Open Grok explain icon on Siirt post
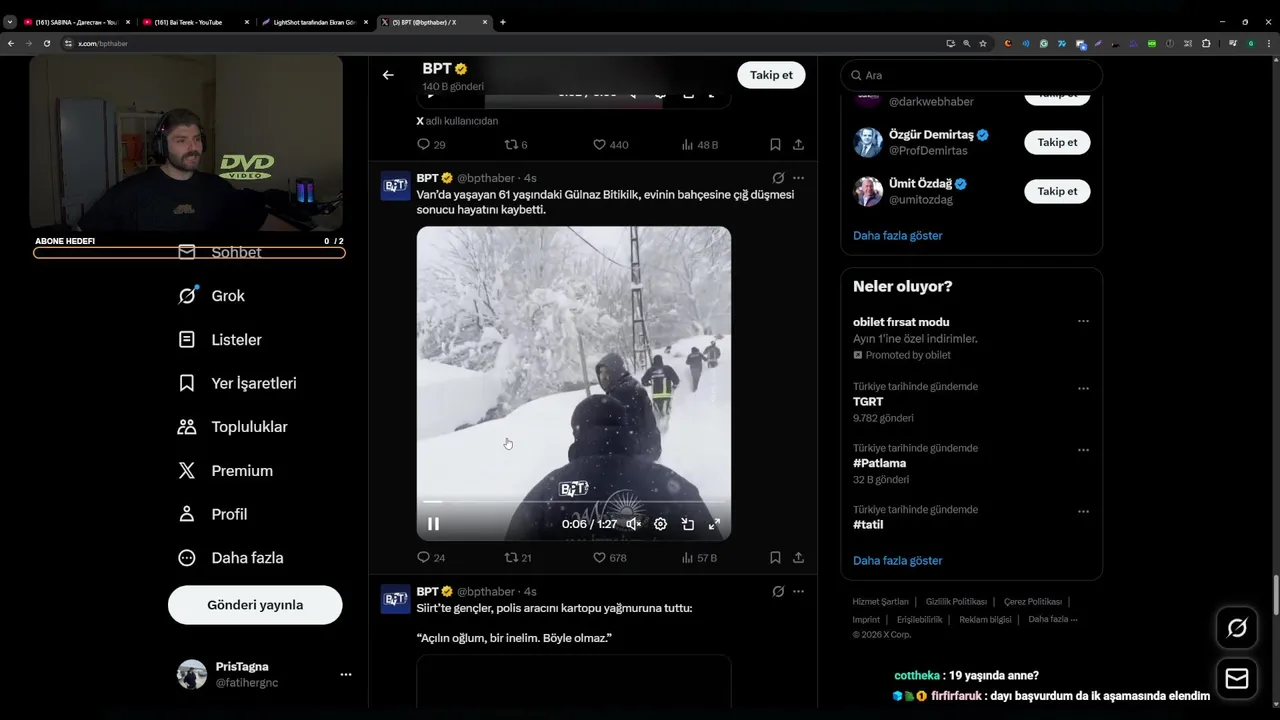 778,592
